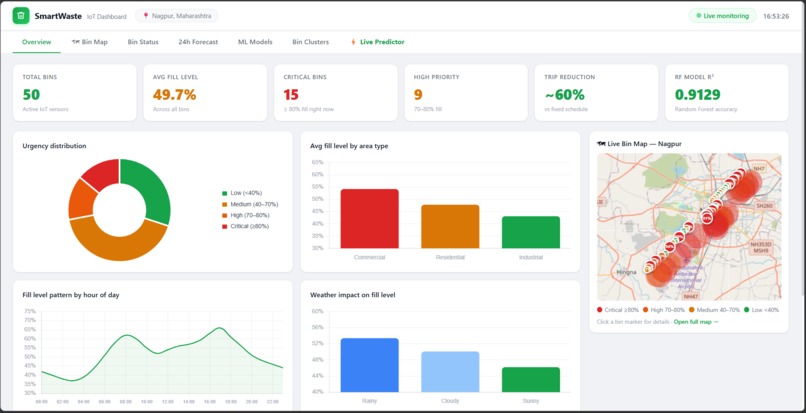
Task: Click the Critical ≥80% map legend dot
Action: [600, 310]
